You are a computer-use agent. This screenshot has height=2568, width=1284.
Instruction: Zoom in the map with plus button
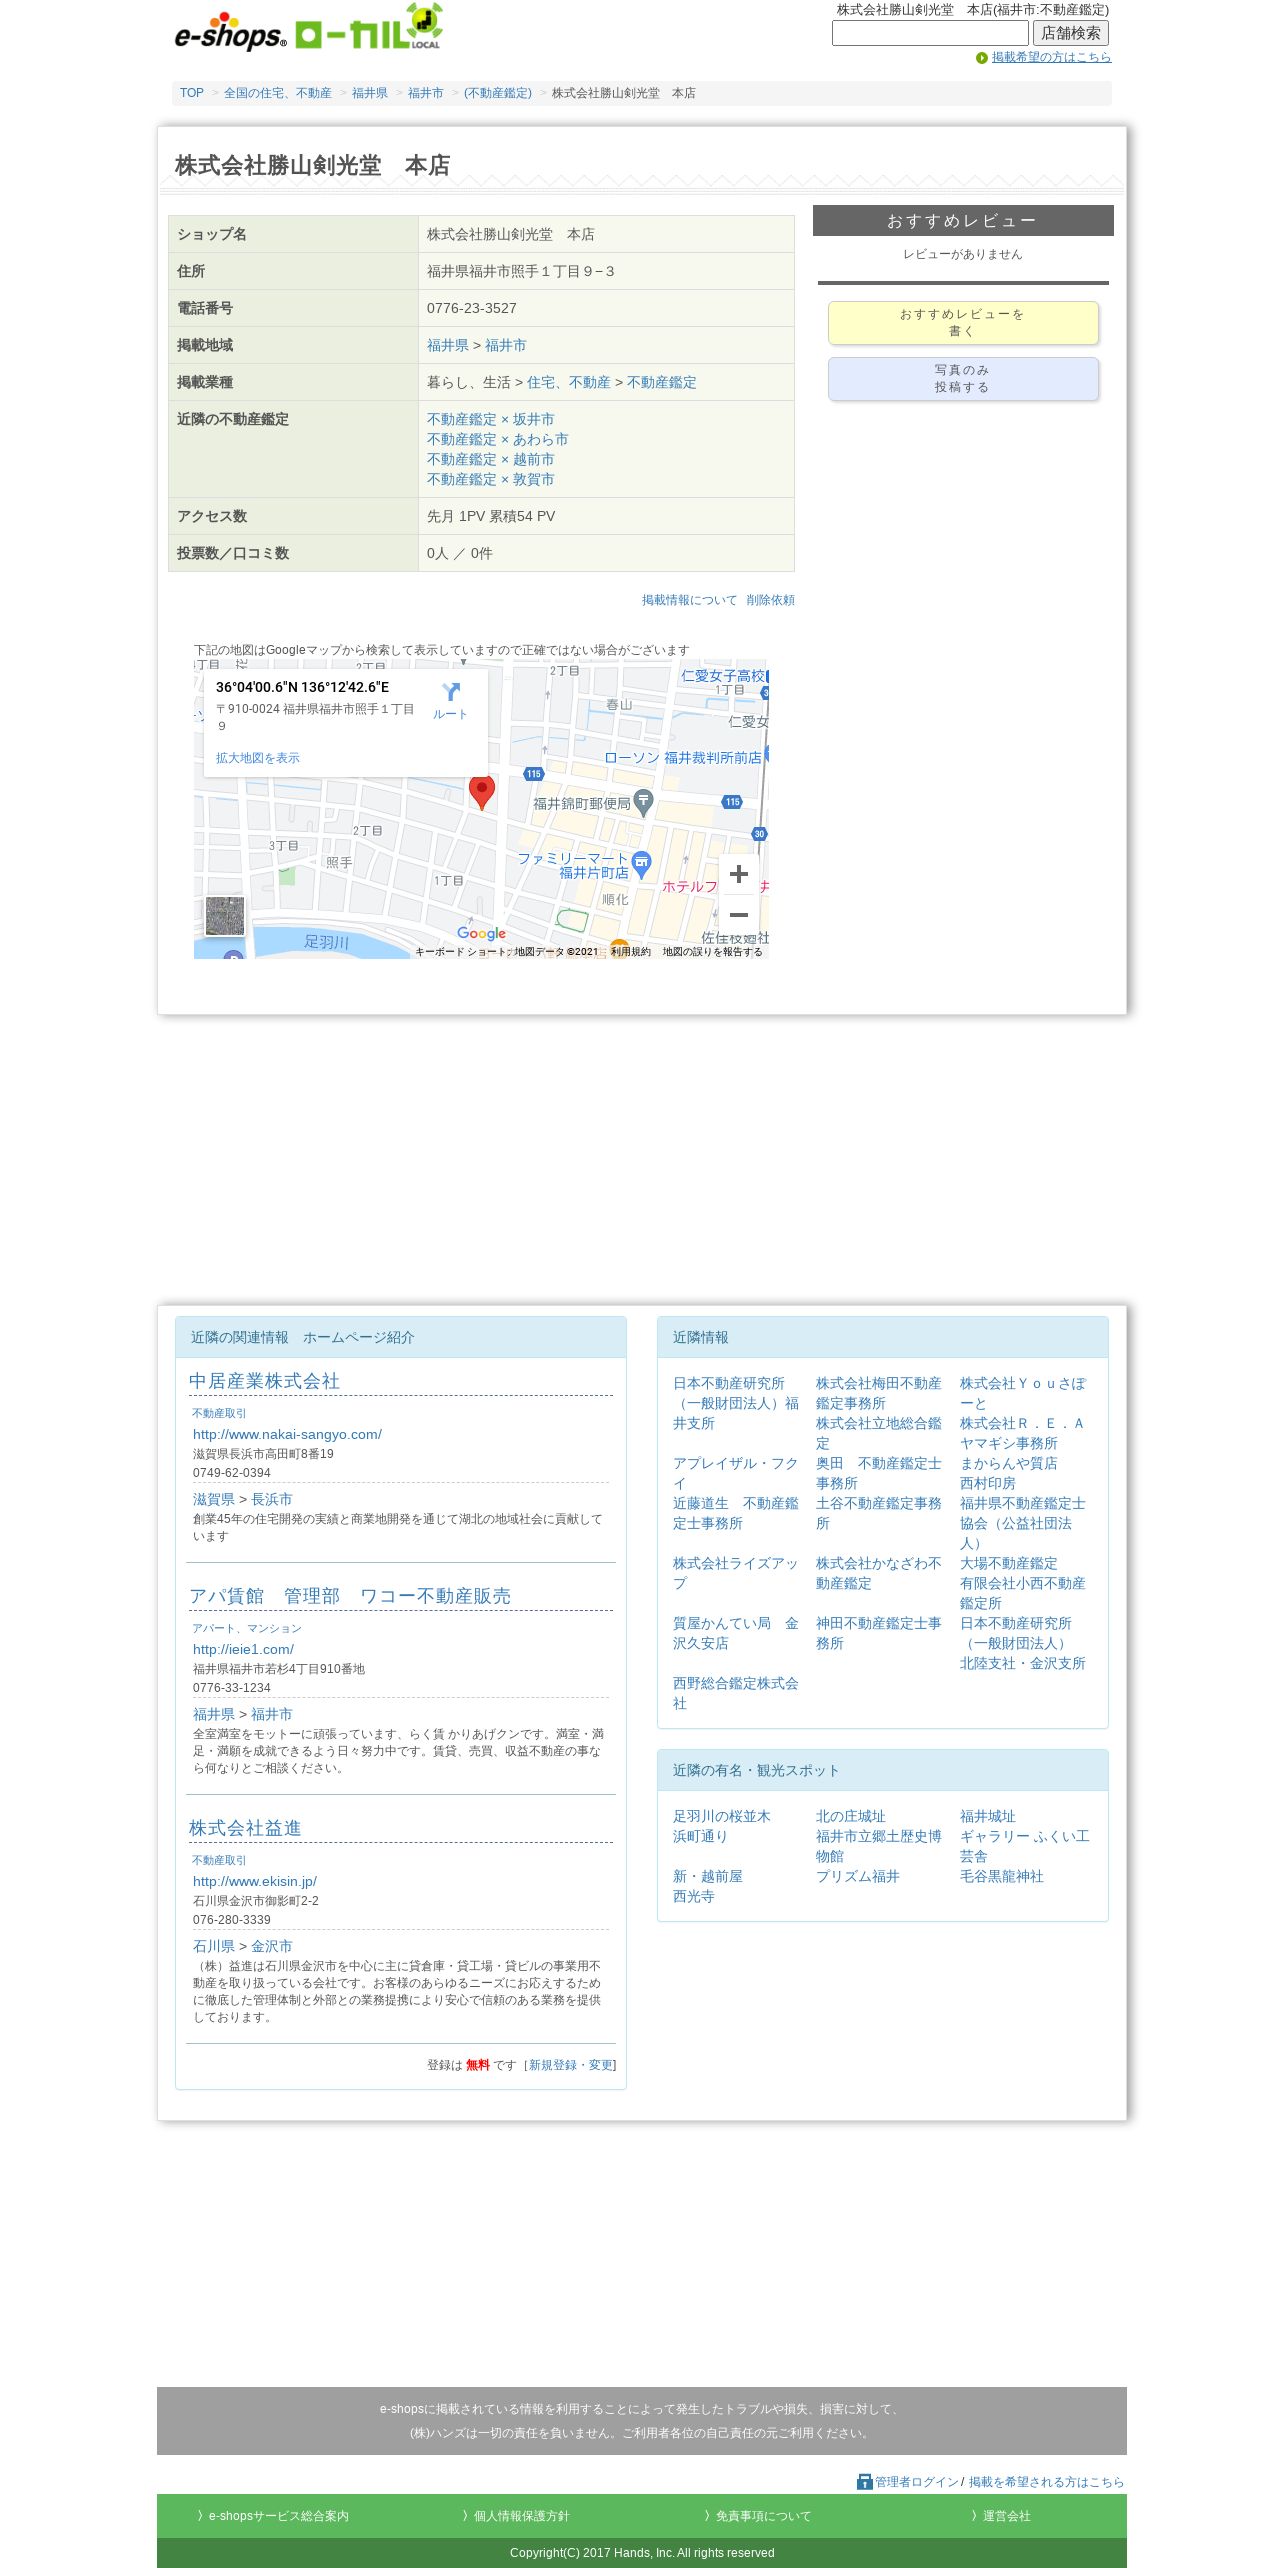(x=739, y=874)
